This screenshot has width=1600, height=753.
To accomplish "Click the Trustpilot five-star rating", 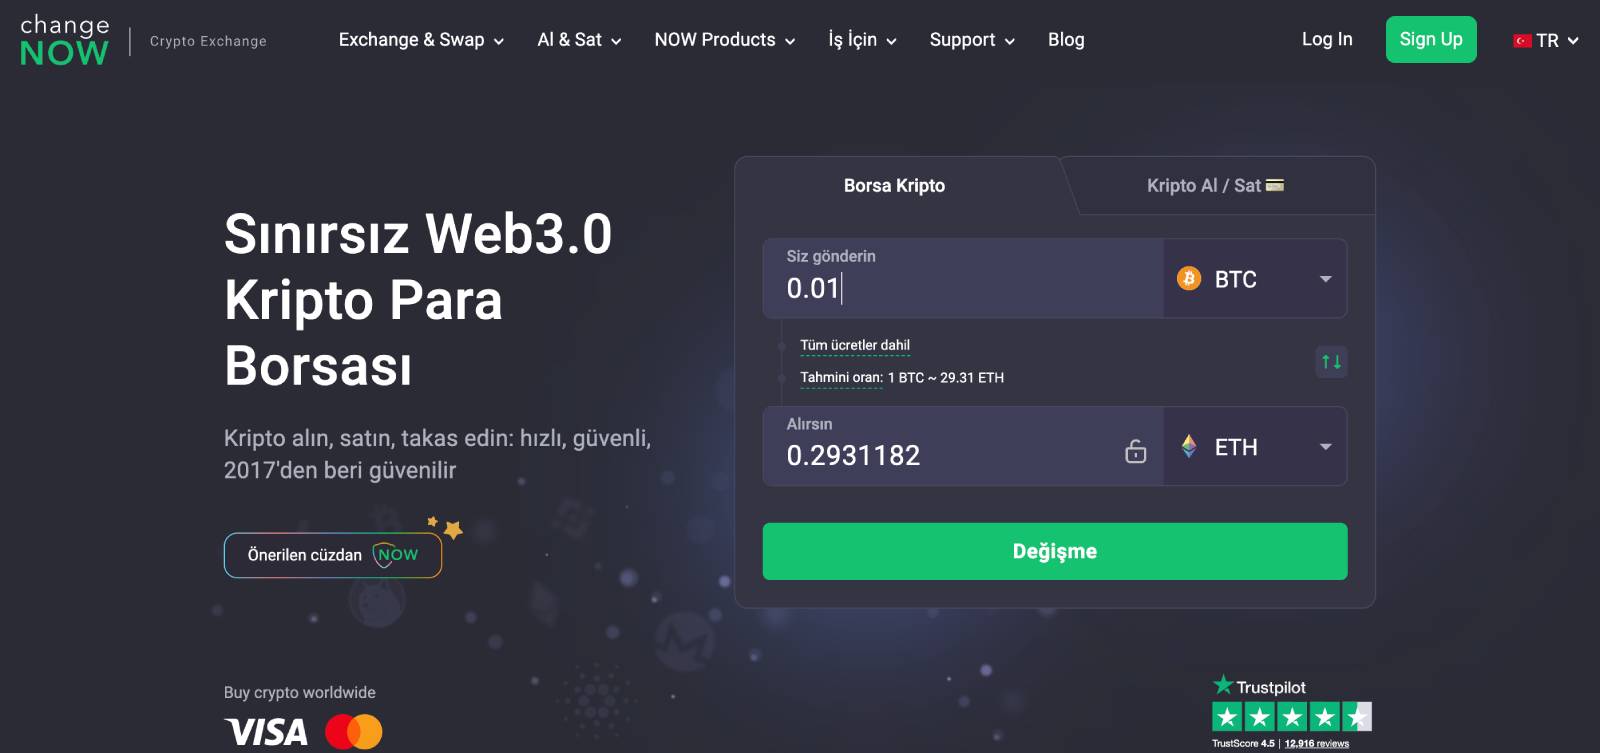I will click(1292, 716).
